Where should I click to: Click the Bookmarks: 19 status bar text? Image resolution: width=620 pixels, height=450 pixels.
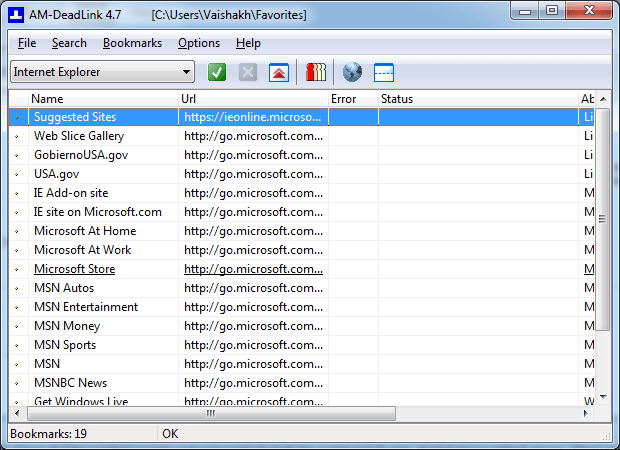coord(49,434)
